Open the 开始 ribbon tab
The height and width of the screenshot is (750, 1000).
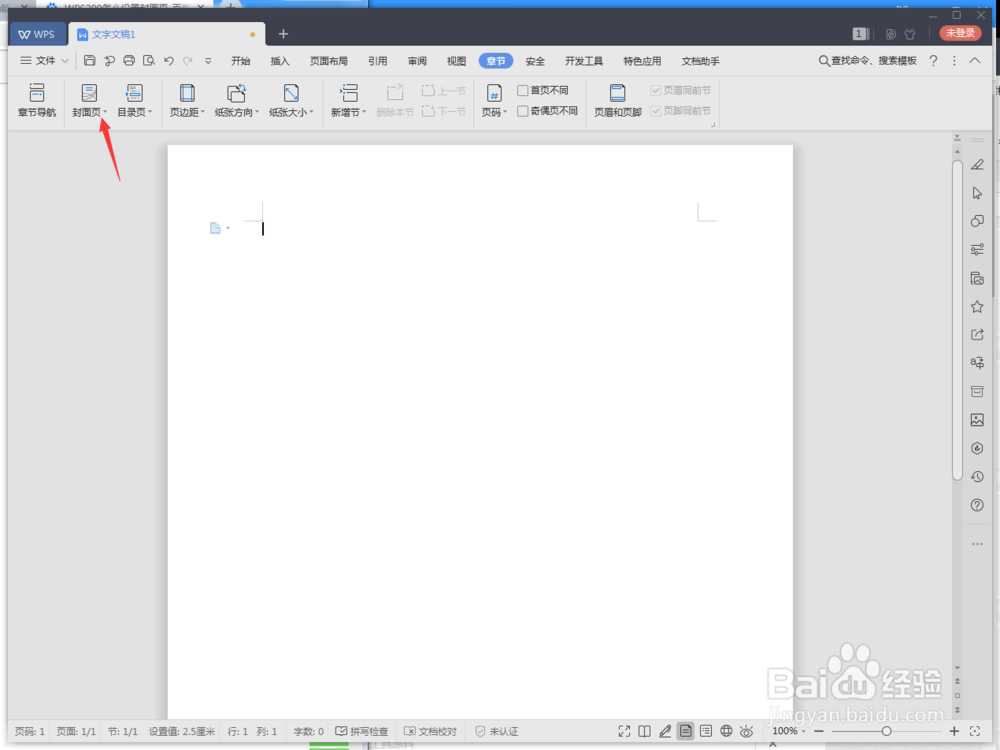click(240, 61)
